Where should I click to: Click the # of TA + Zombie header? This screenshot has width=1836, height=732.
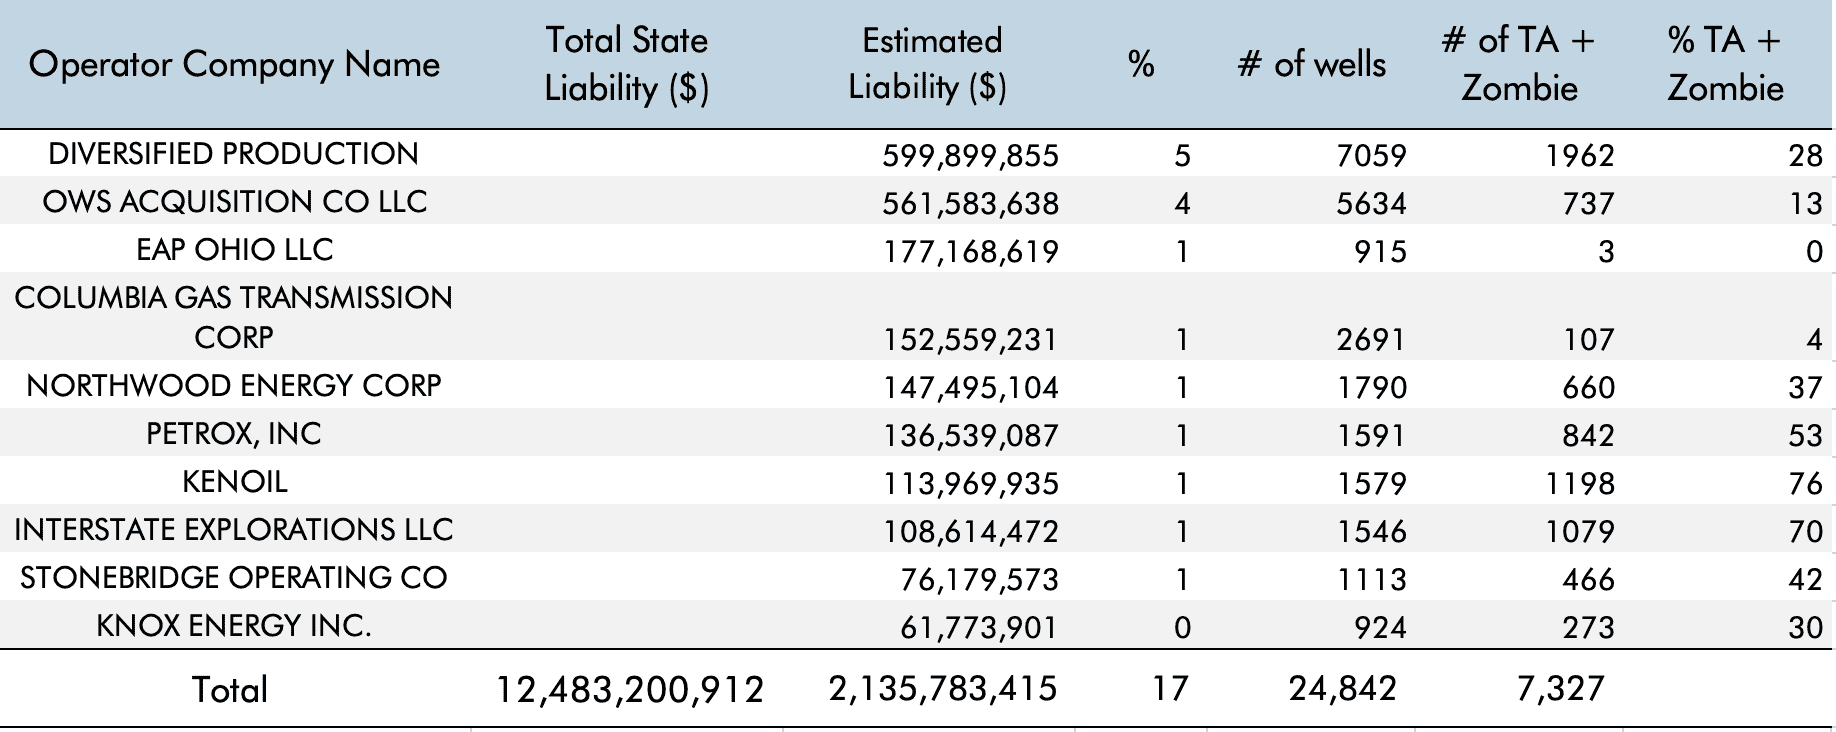[1518, 64]
